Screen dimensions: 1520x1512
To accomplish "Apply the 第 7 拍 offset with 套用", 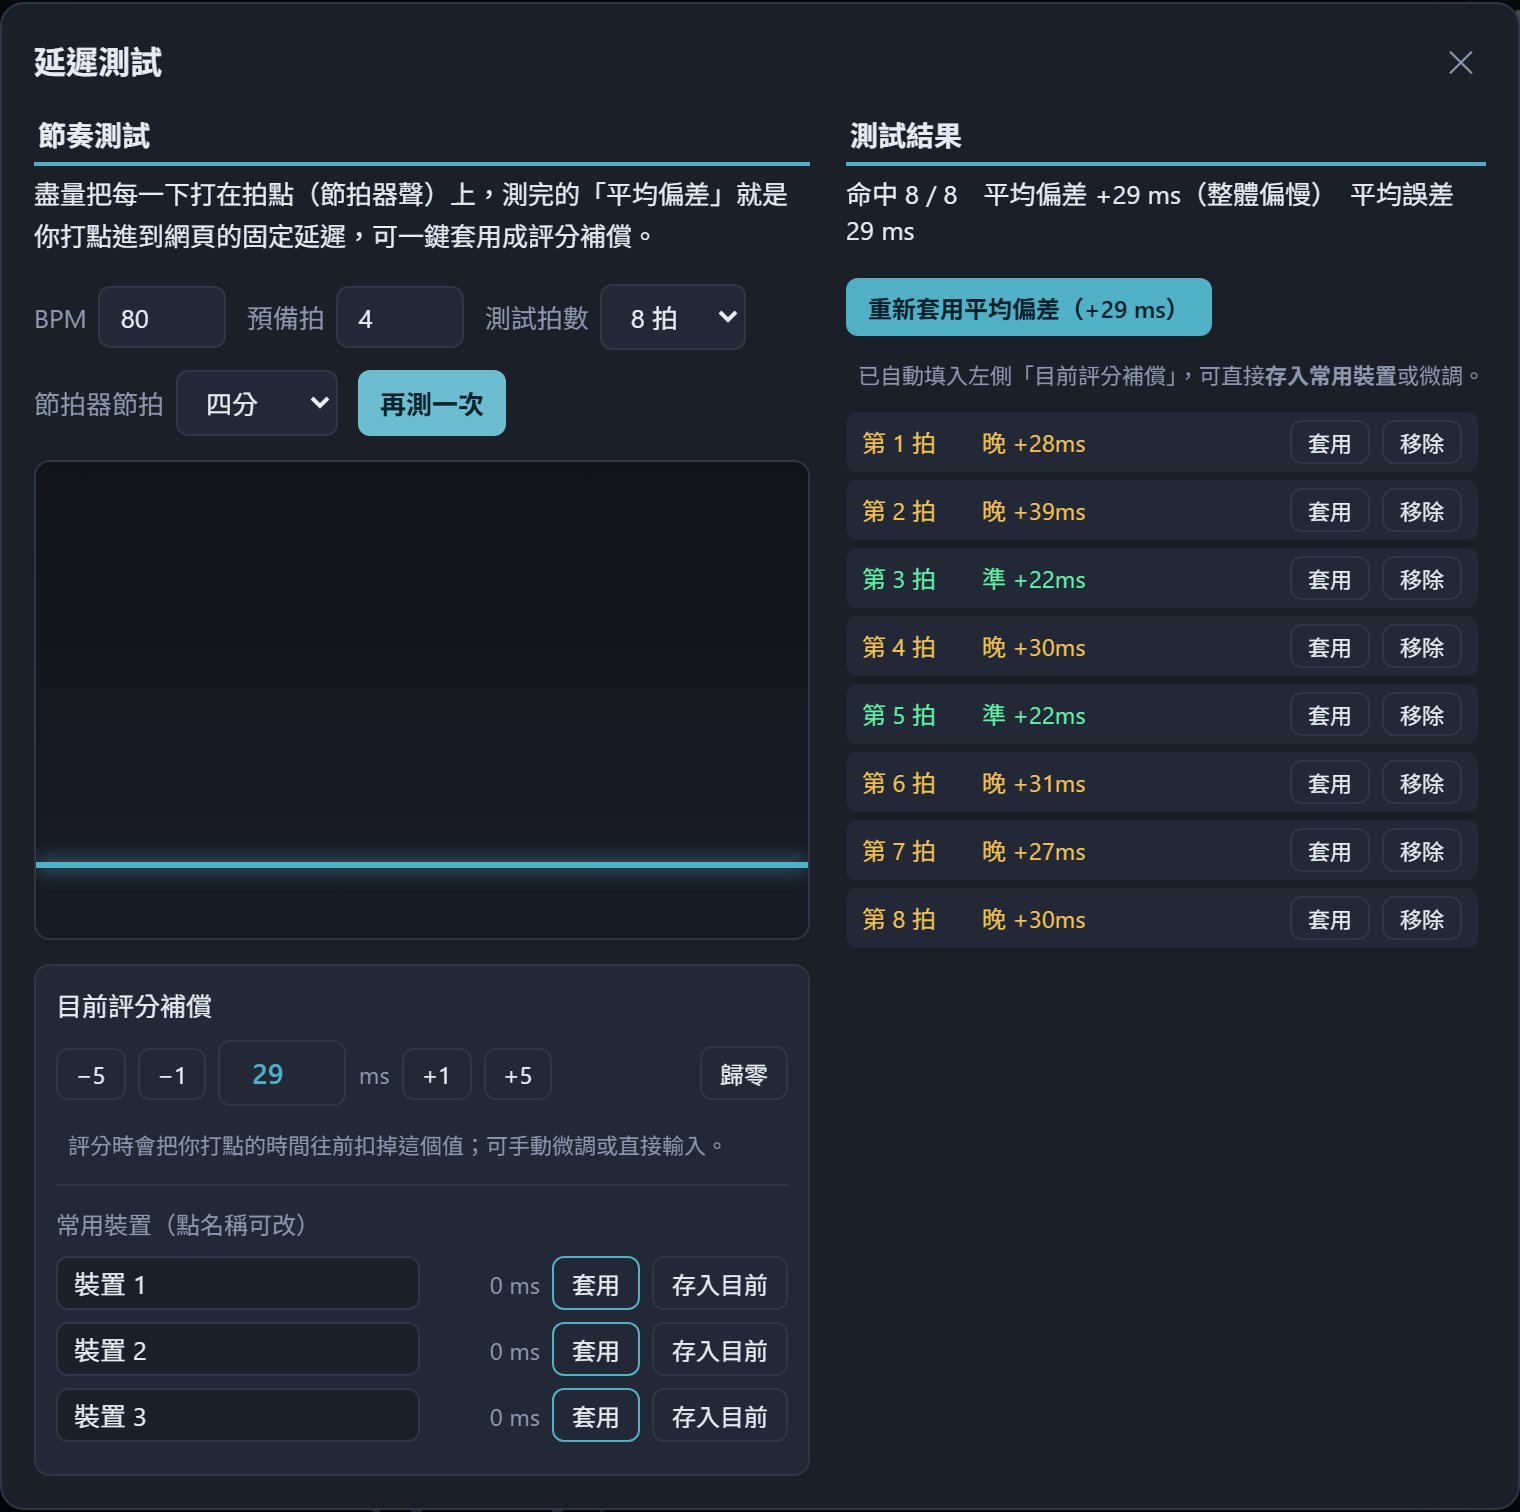I will coord(1330,851).
